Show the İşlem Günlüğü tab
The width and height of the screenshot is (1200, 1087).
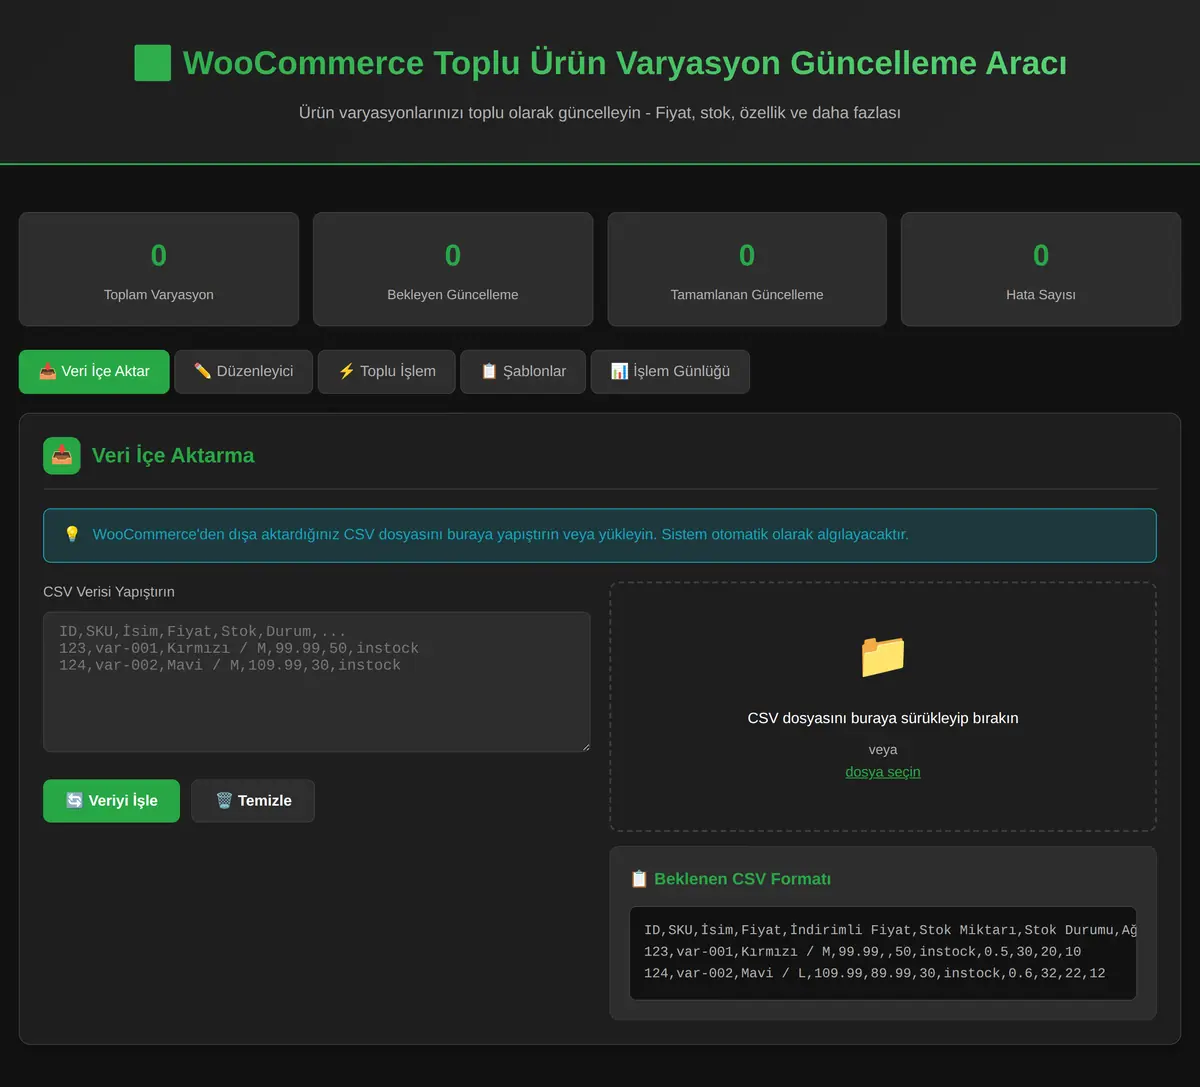[670, 371]
